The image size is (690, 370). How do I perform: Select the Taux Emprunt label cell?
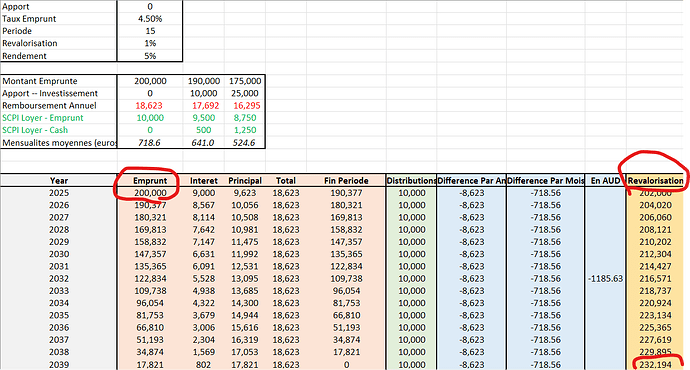coord(29,19)
